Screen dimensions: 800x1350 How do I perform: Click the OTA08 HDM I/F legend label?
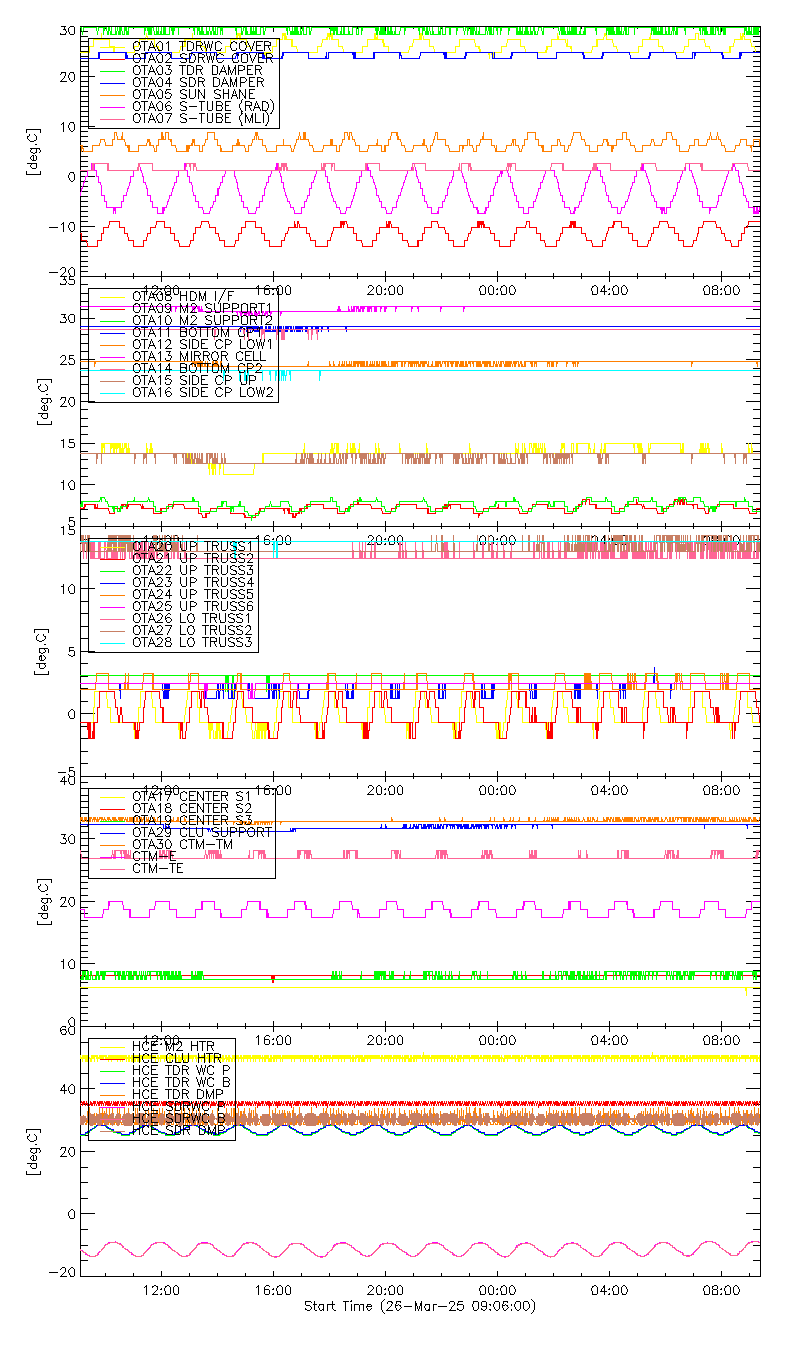(185, 296)
